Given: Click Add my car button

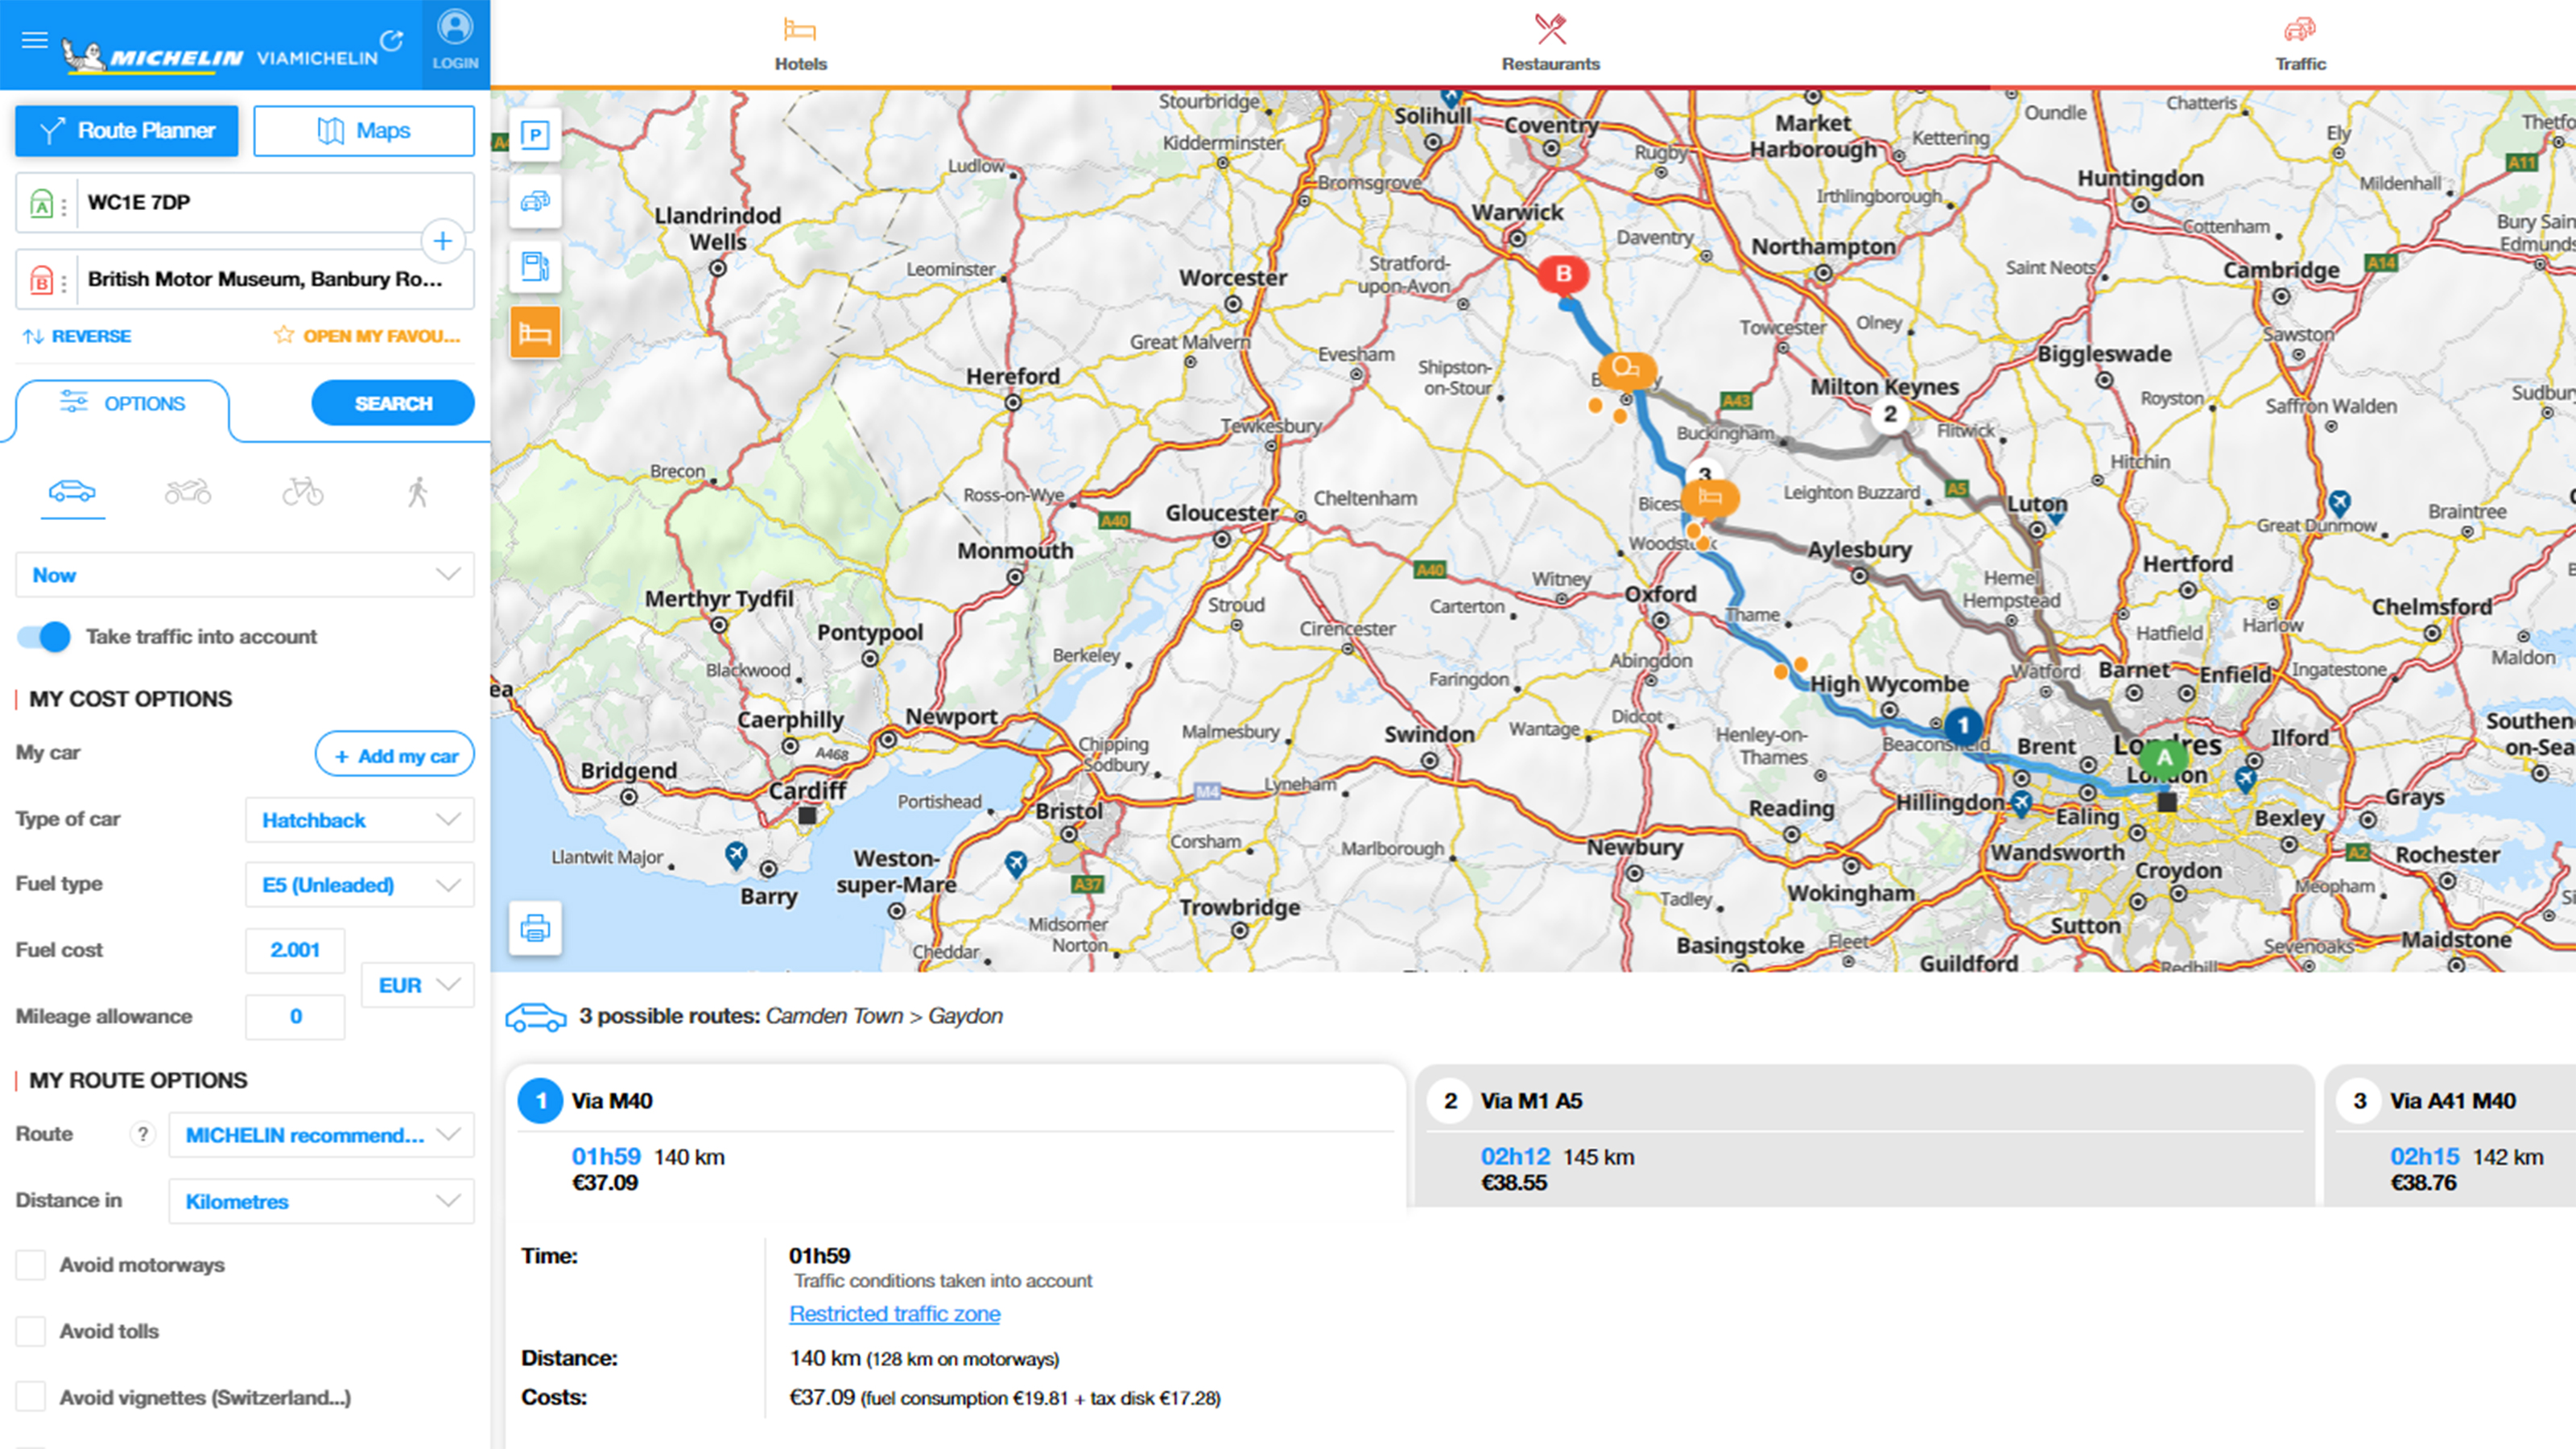Looking at the screenshot, I should pos(395,755).
